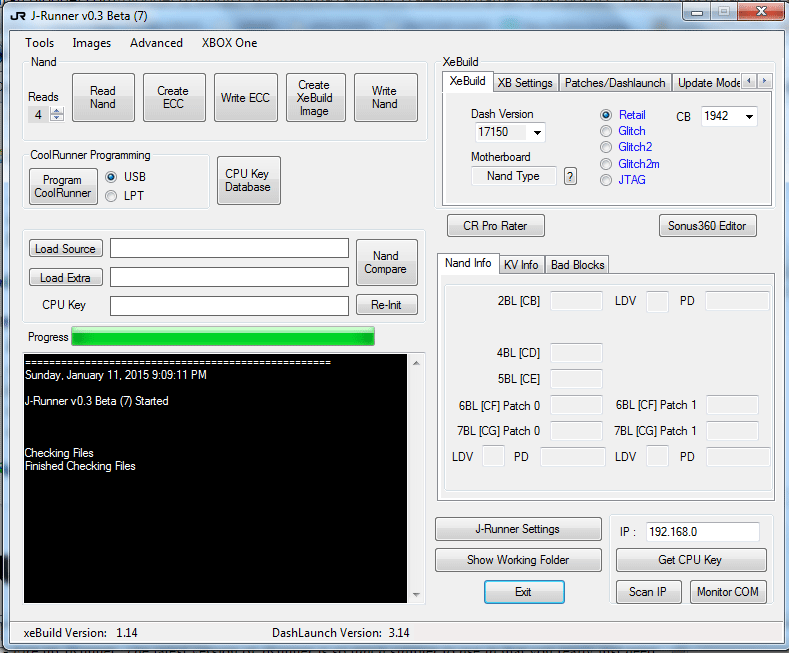Click the Load Source button

[65, 249]
